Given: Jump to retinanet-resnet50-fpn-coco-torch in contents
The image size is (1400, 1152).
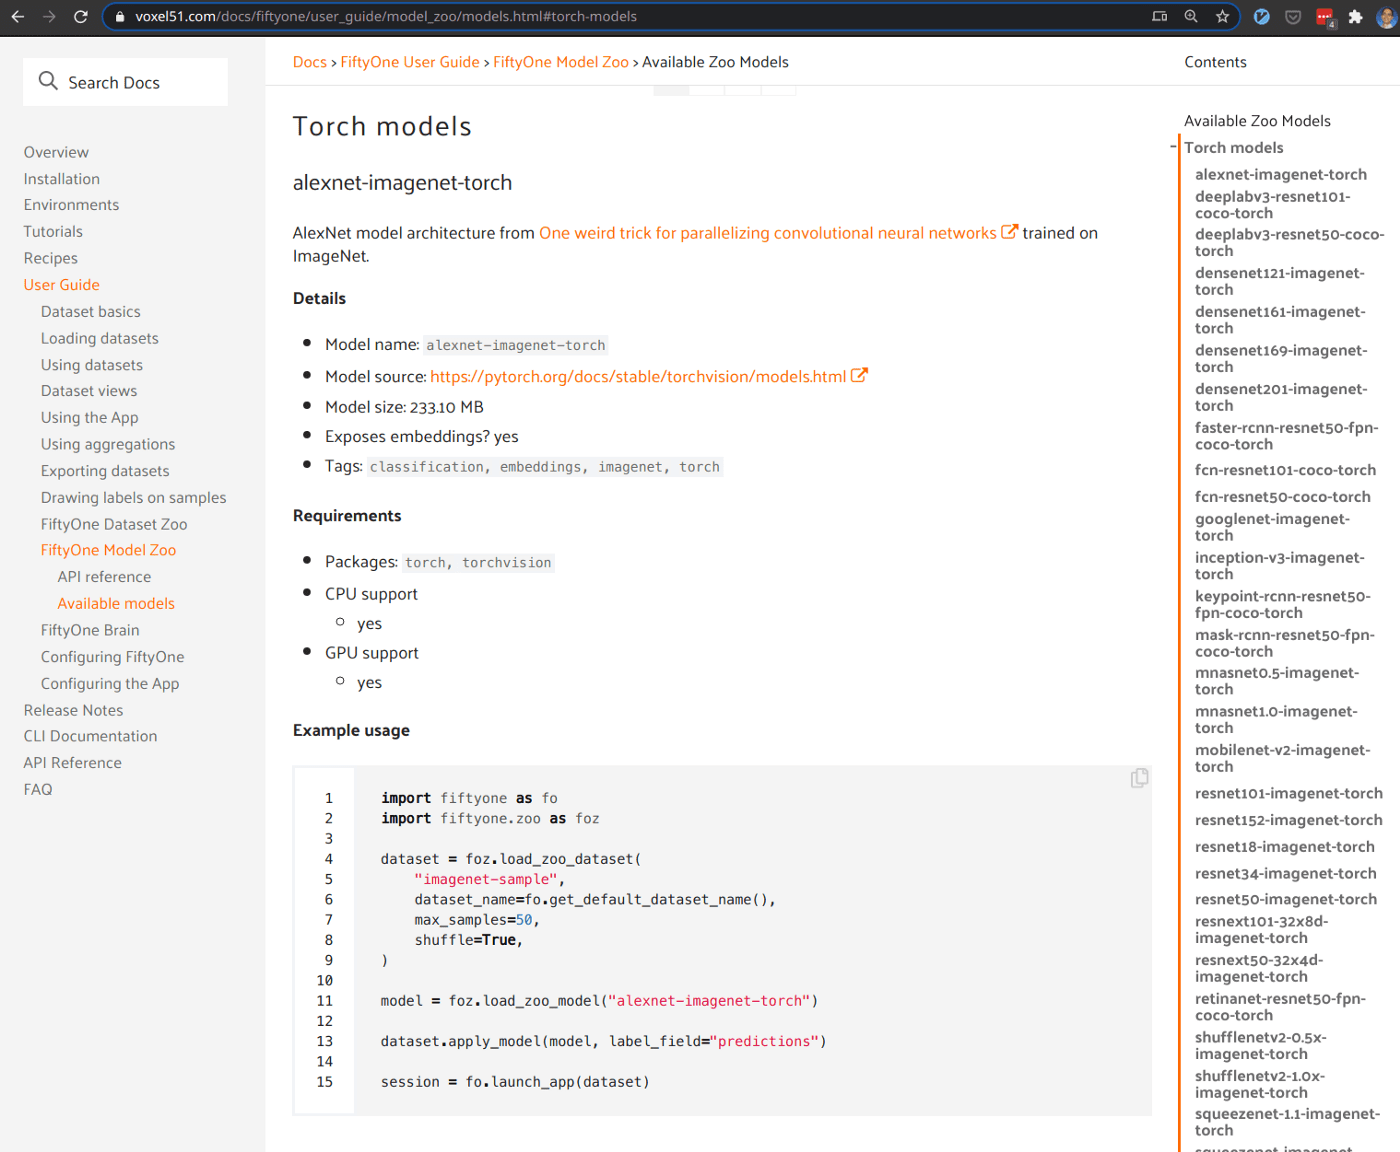Looking at the screenshot, I should click(1280, 1007).
